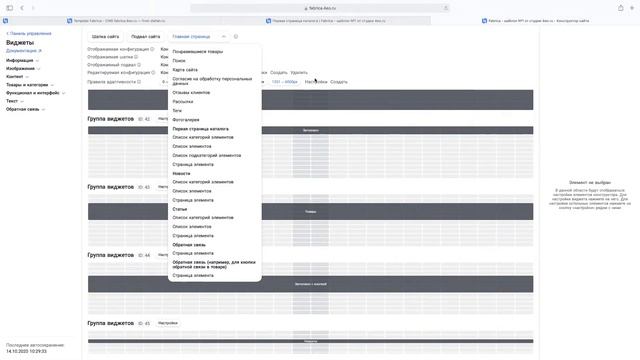Select Отзывы клиентов page option
Viewport: 640px width, 360px height.
click(x=191, y=93)
